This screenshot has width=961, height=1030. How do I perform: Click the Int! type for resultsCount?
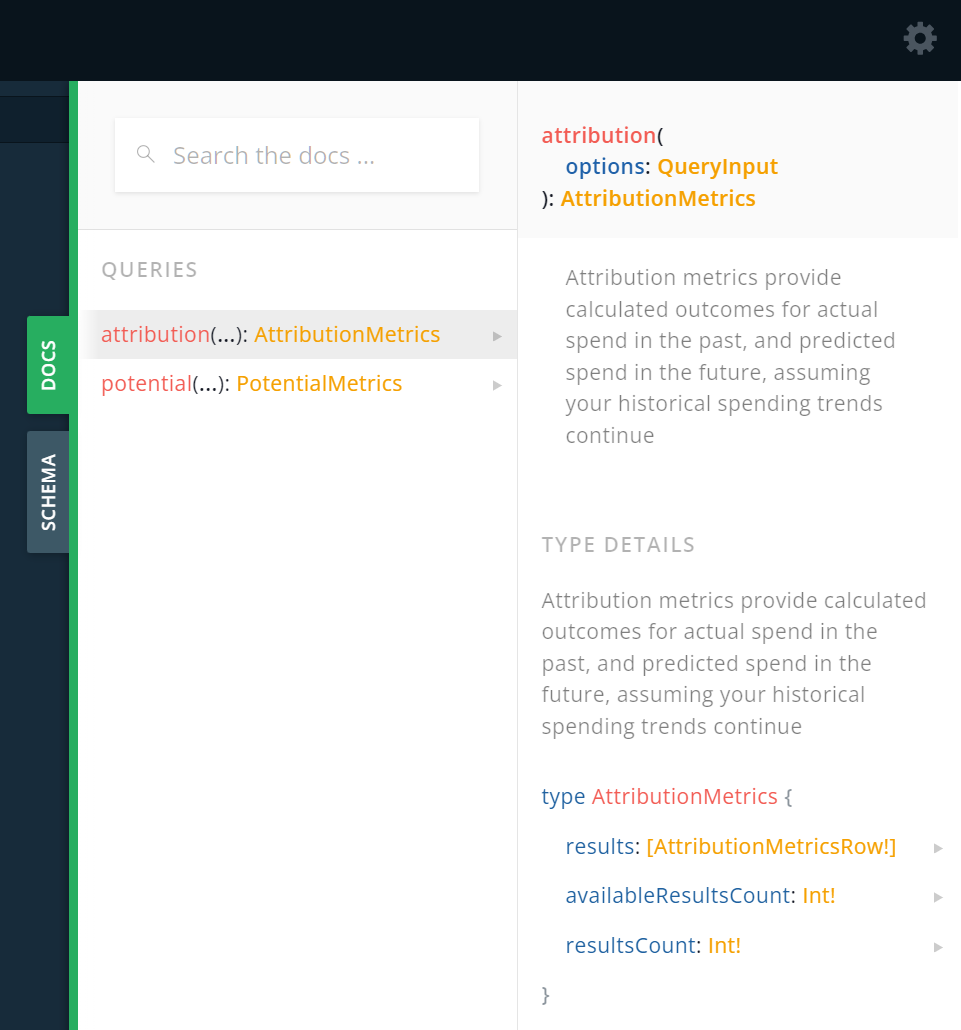pyautogui.click(x=723, y=945)
